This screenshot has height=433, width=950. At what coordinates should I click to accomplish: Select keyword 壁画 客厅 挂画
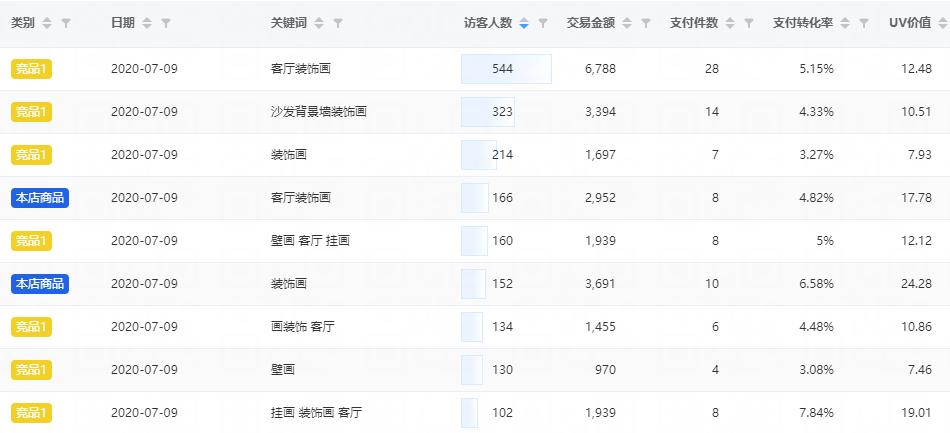(310, 241)
